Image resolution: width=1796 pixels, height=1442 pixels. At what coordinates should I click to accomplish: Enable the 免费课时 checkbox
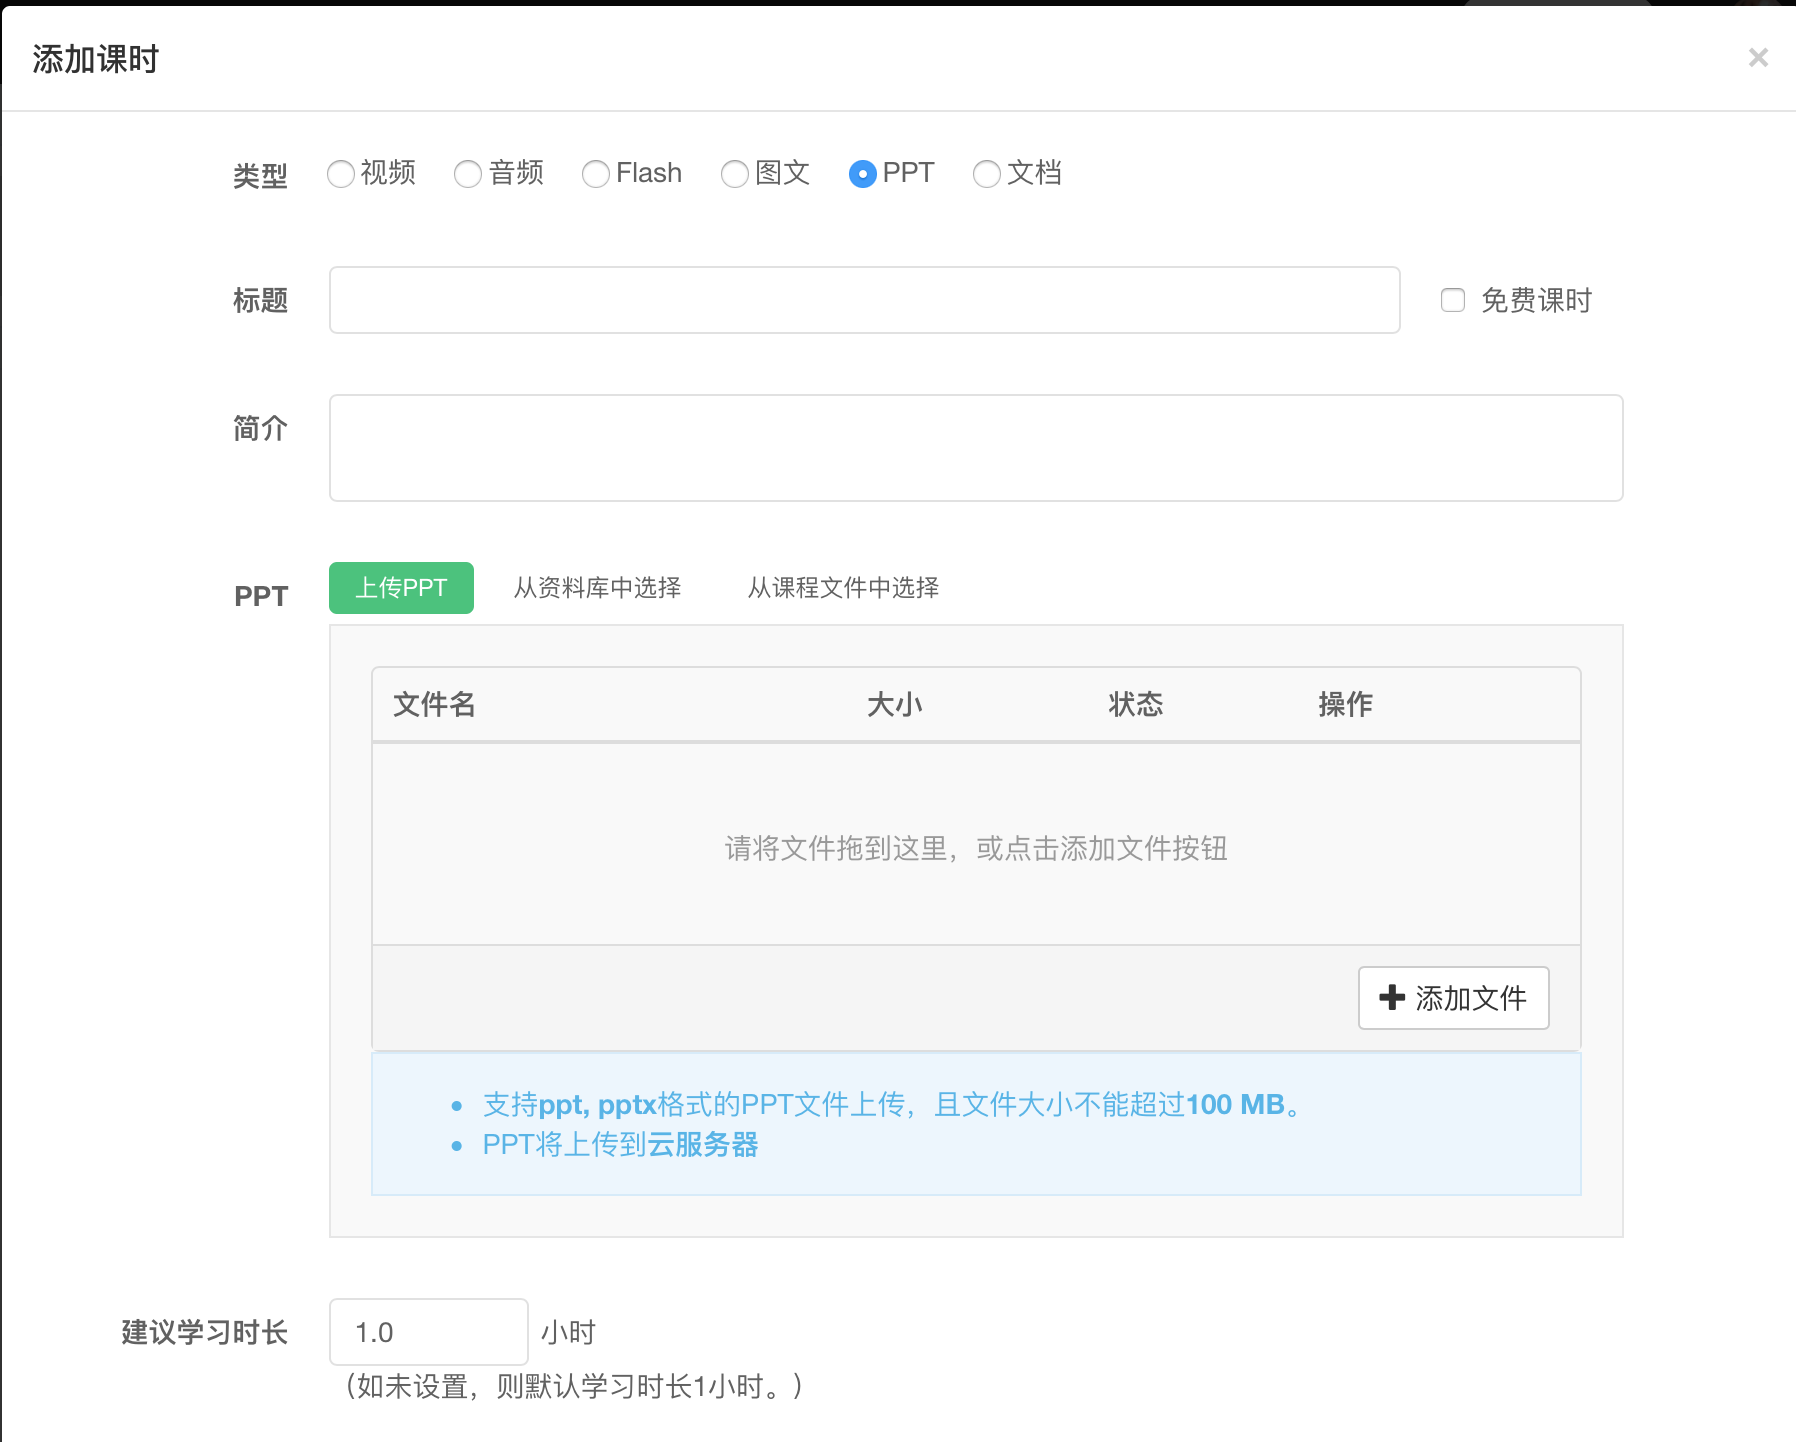point(1453,300)
